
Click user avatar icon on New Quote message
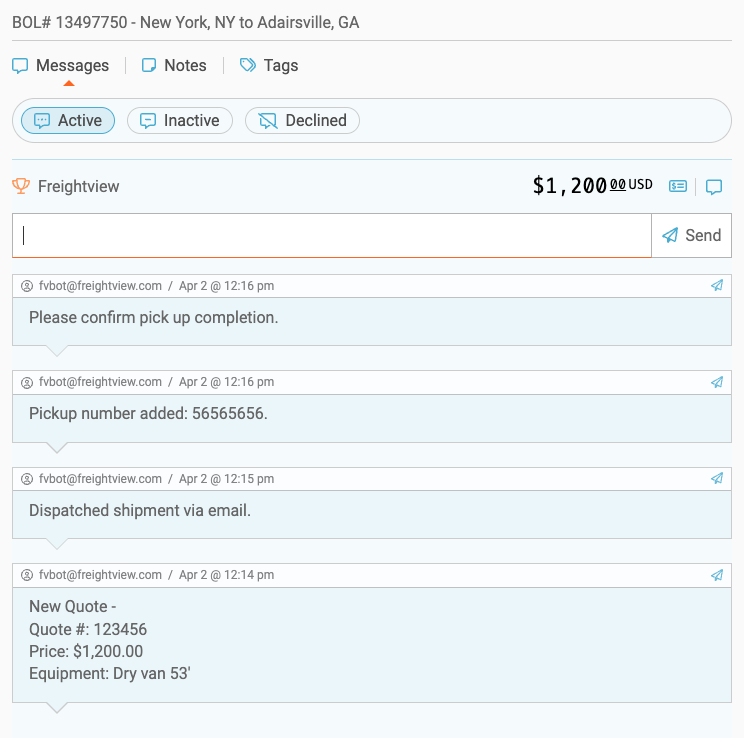(x=27, y=575)
